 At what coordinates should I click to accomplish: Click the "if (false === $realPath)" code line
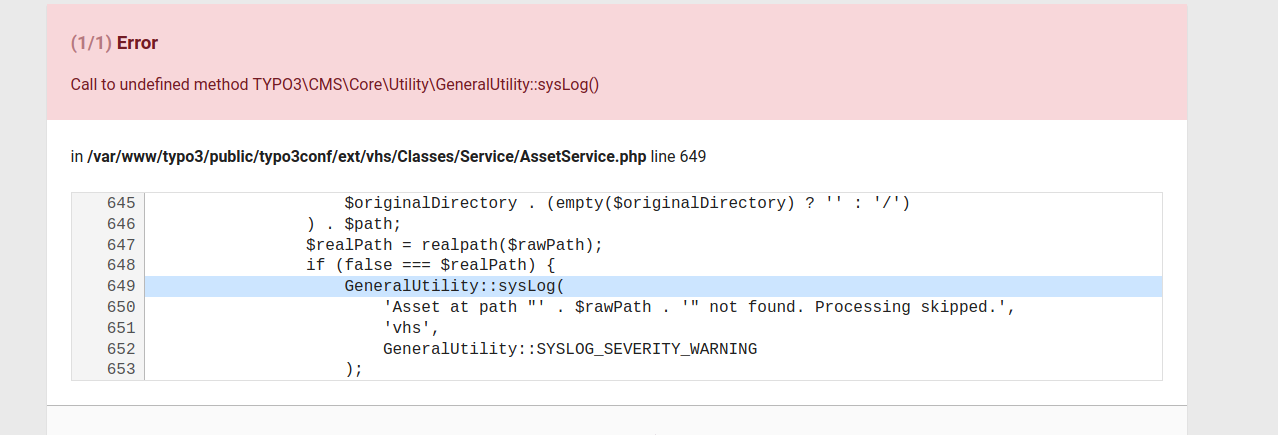pyautogui.click(x=430, y=266)
